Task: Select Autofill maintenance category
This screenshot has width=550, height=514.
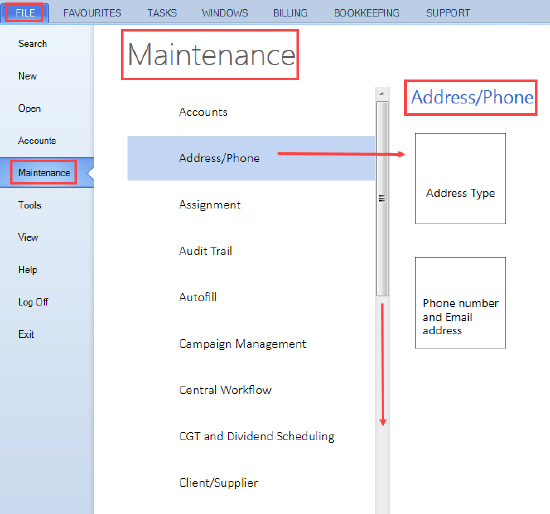Action: click(198, 297)
